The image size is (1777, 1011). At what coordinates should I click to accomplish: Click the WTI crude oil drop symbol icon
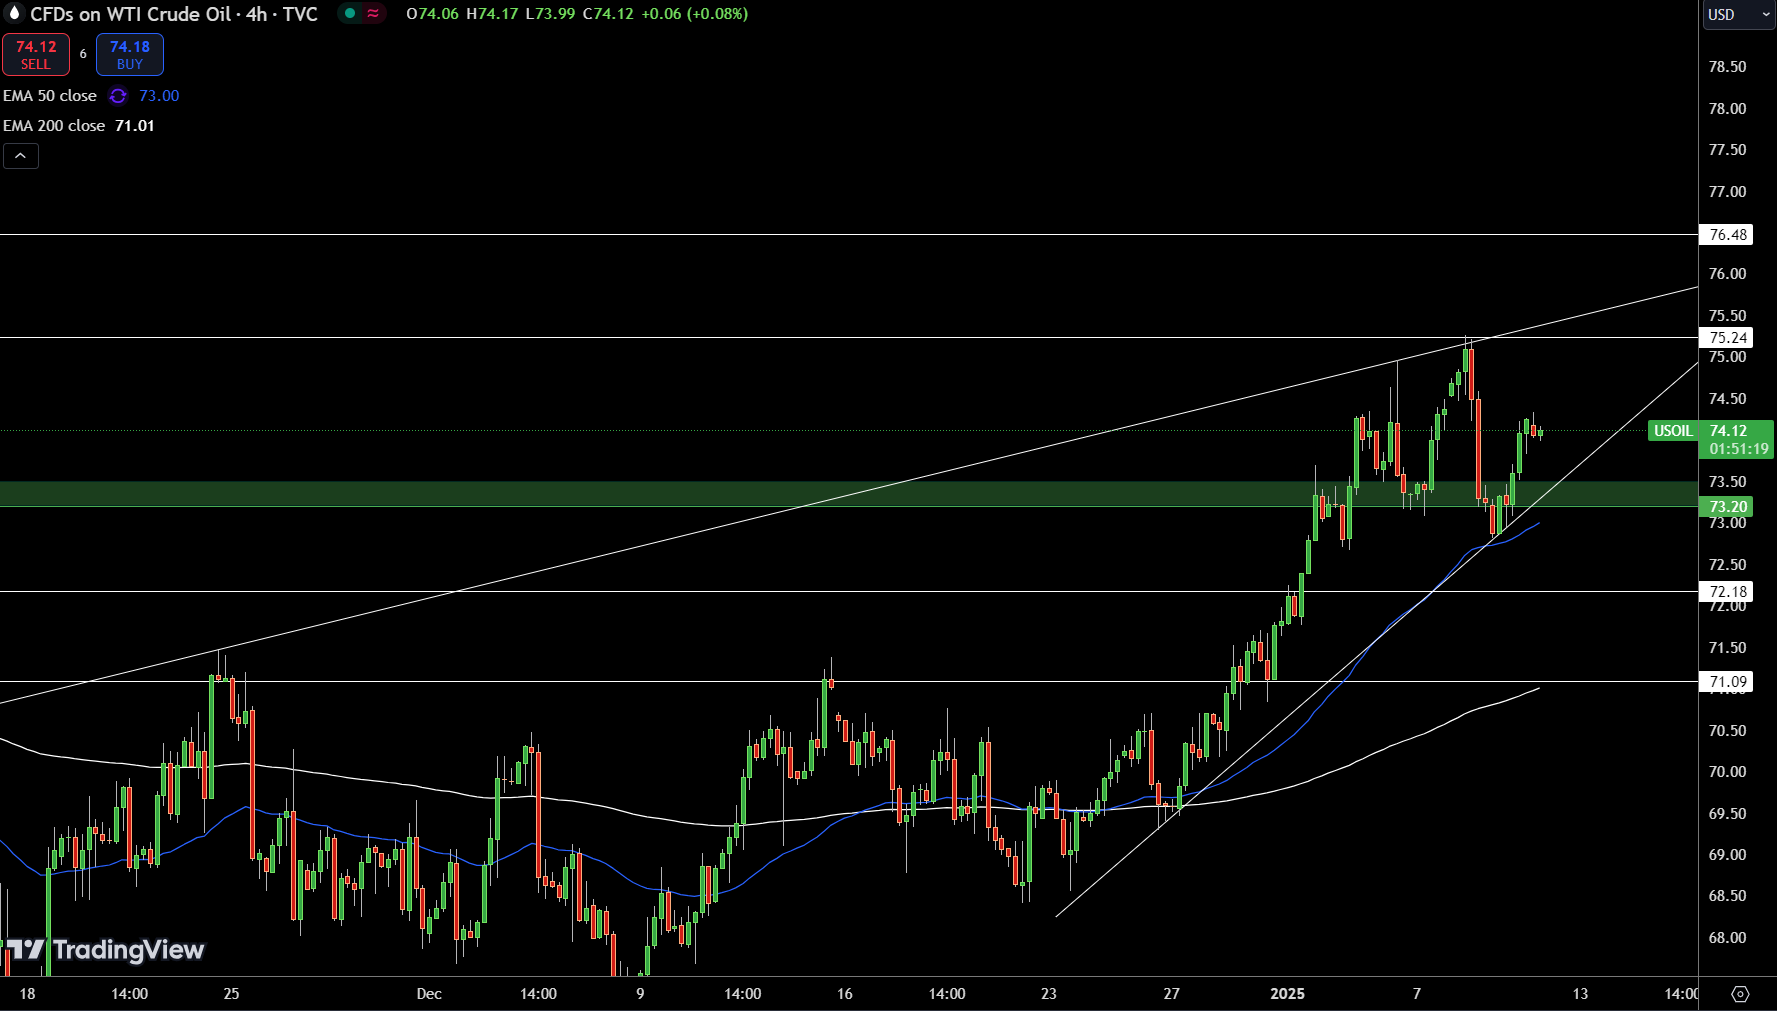point(14,14)
